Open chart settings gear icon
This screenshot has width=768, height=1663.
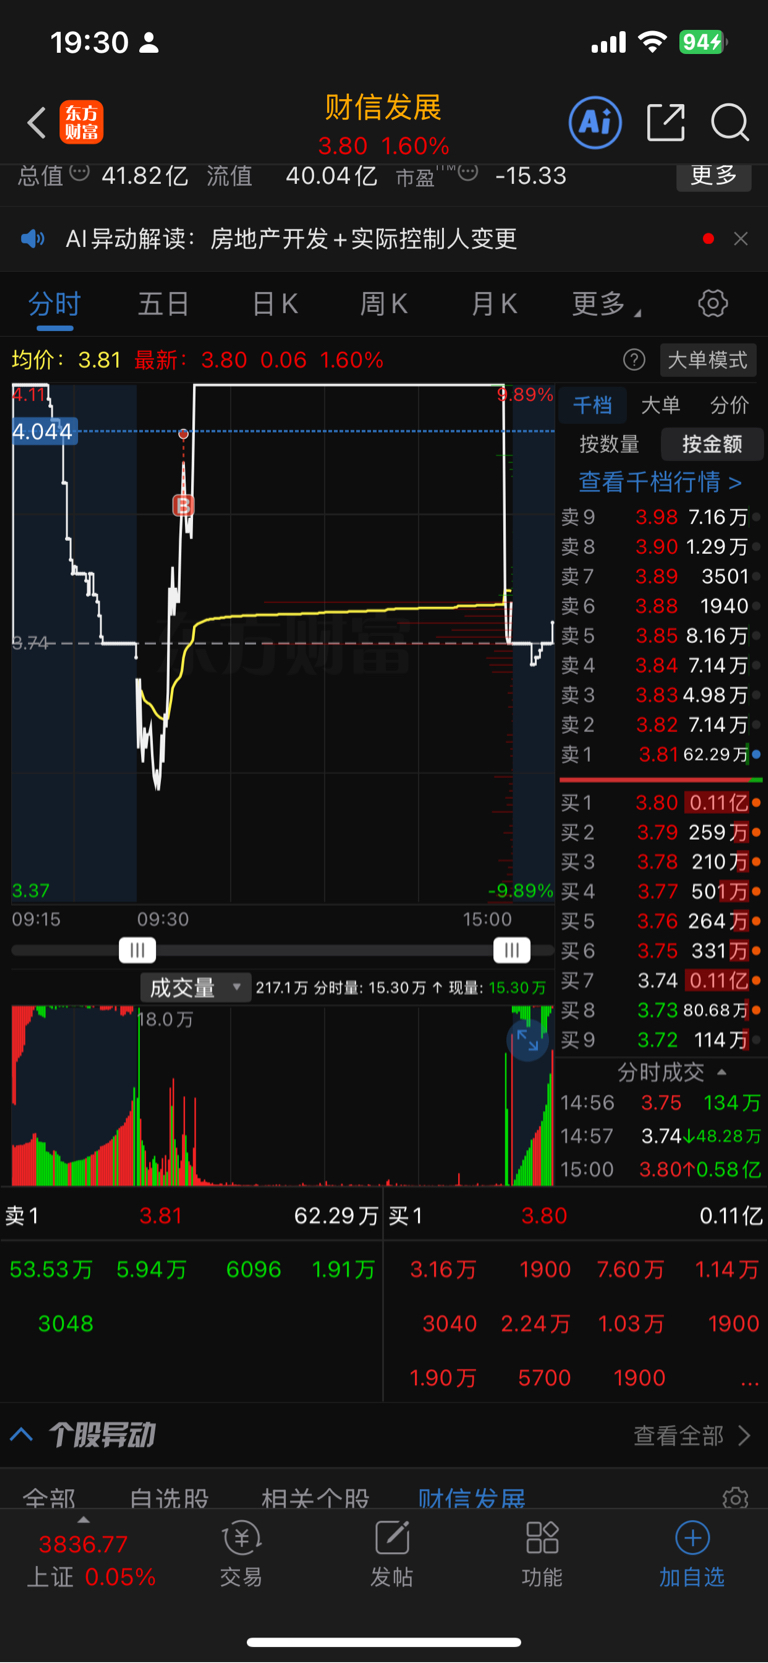[x=713, y=303]
